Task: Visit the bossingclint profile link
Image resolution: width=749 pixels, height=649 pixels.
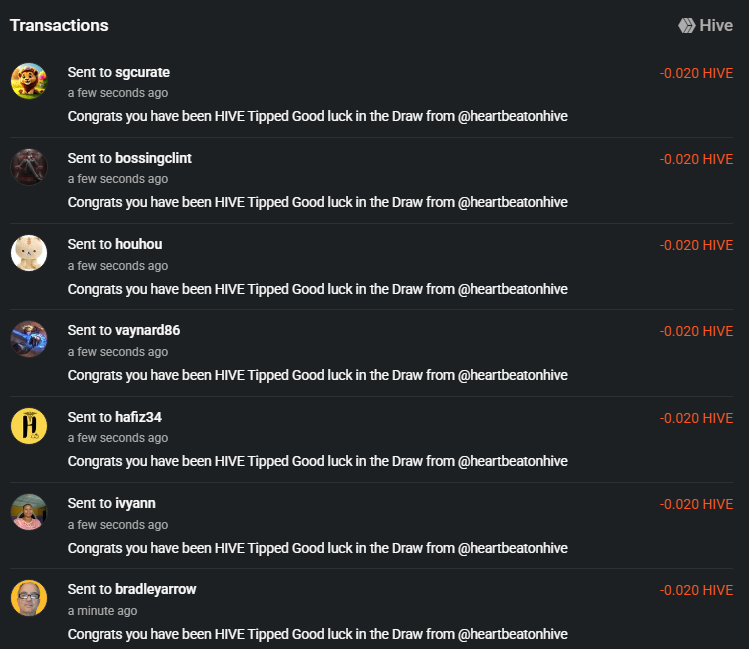Action: click(153, 158)
